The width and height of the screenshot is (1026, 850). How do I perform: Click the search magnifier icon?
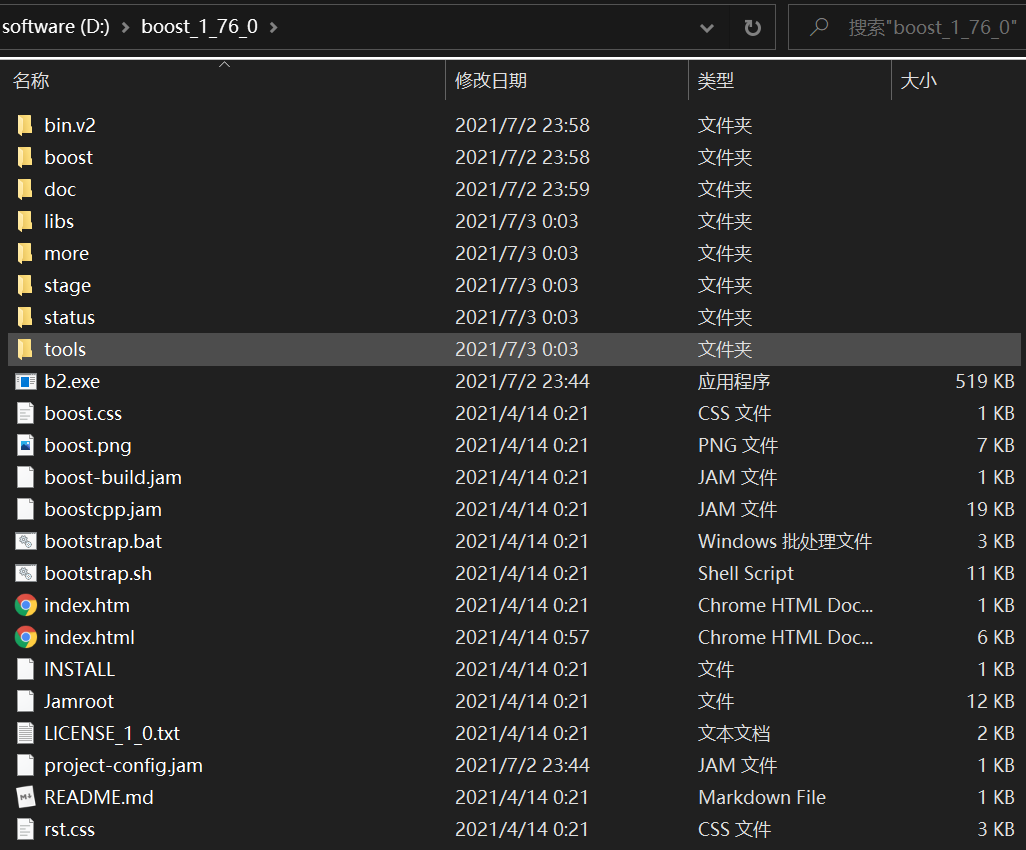pyautogui.click(x=819, y=27)
